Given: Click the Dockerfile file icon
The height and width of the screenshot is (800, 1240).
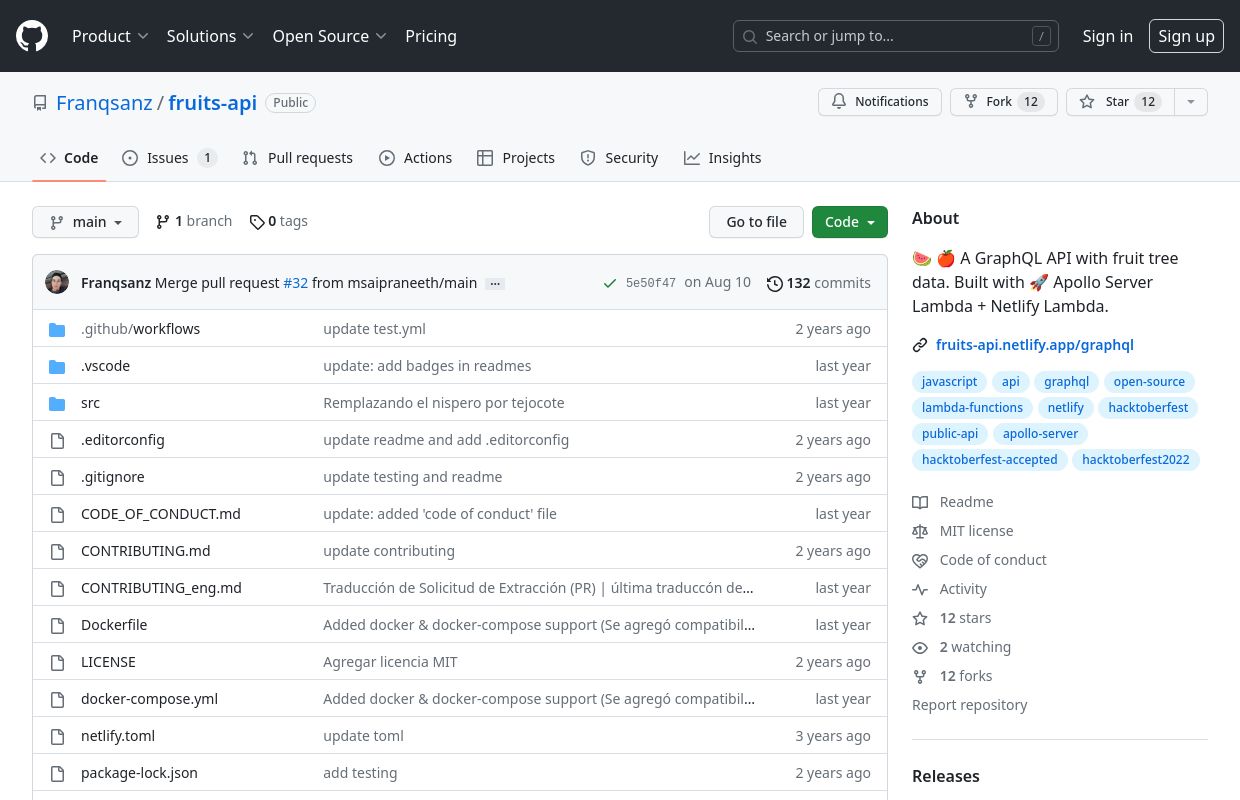Looking at the screenshot, I should (57, 626).
